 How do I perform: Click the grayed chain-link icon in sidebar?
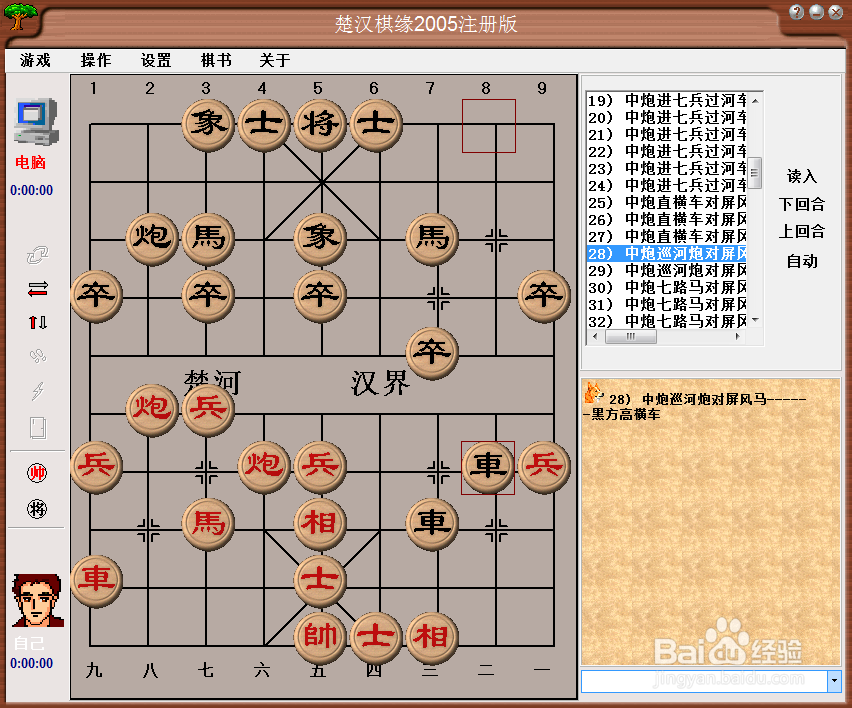[37, 255]
